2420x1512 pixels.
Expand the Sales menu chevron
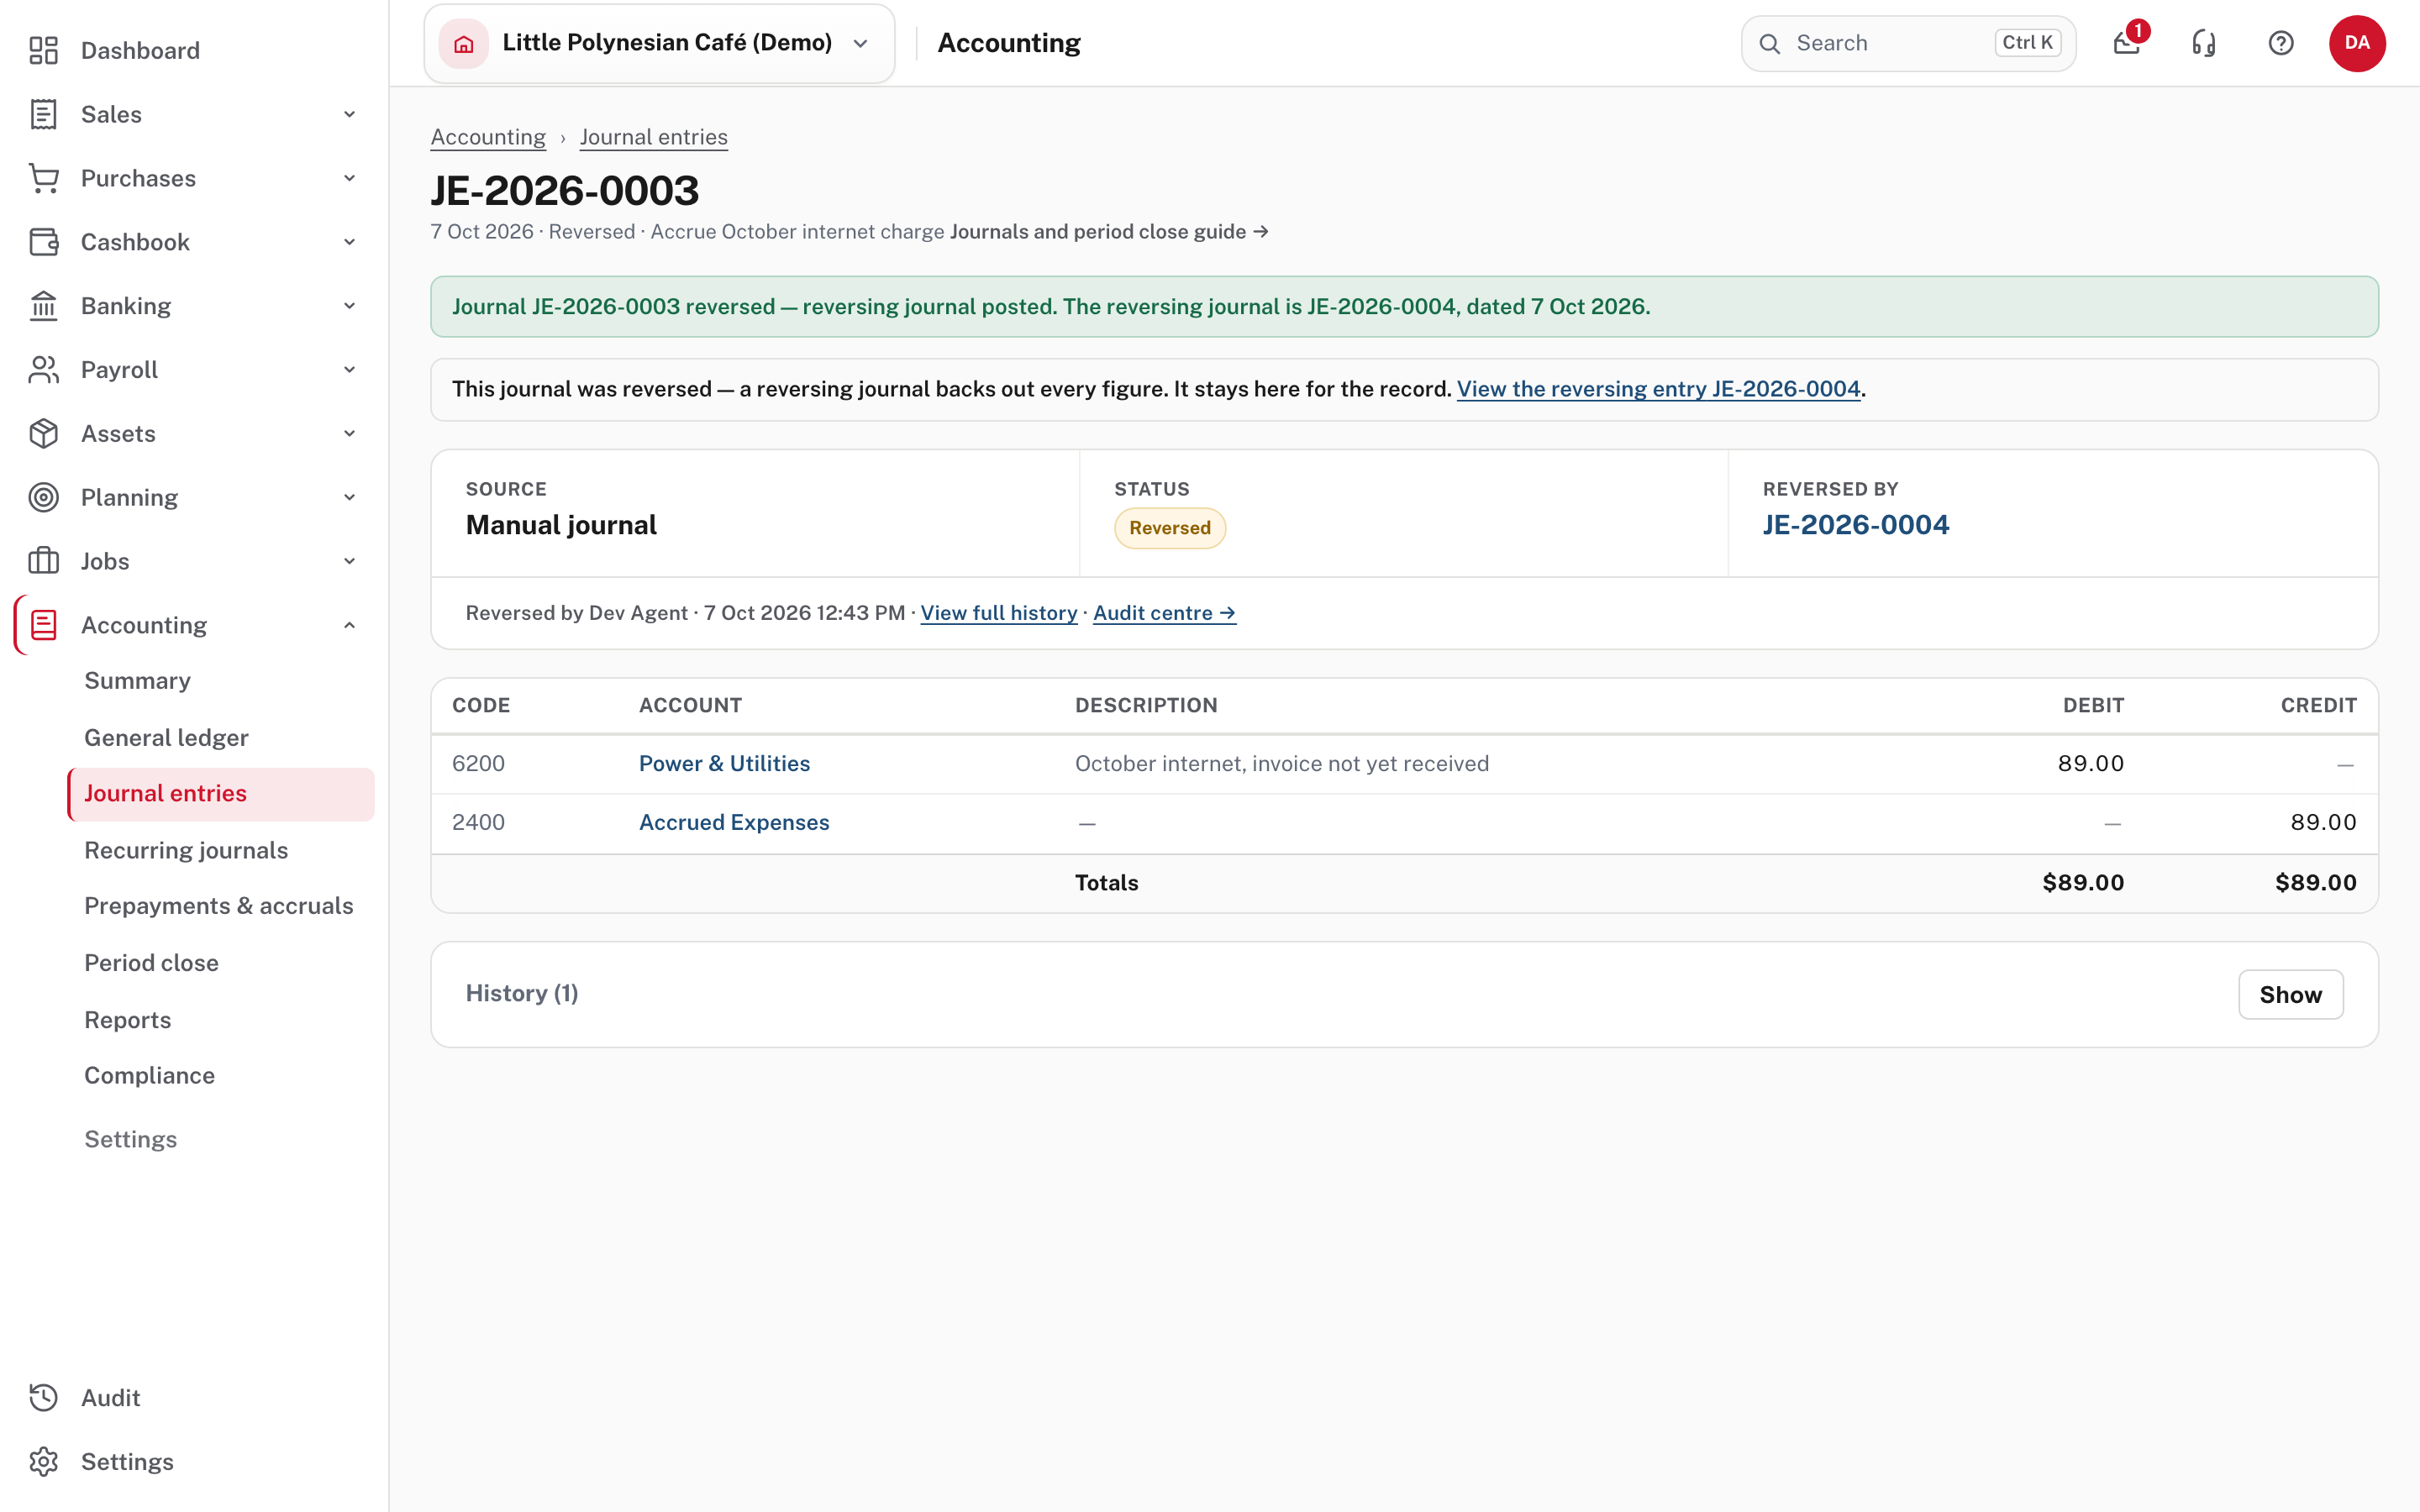click(x=349, y=114)
